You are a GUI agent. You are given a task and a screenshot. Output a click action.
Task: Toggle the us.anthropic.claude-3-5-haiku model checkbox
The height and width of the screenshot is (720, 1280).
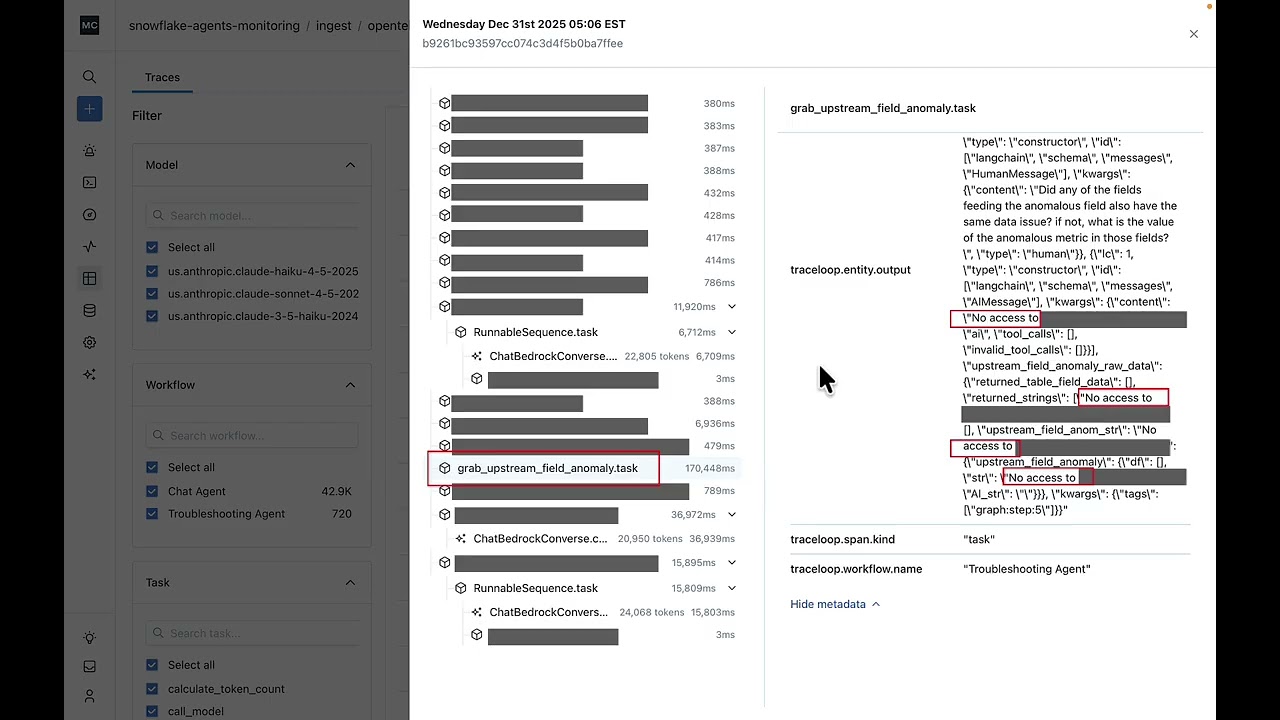point(152,316)
